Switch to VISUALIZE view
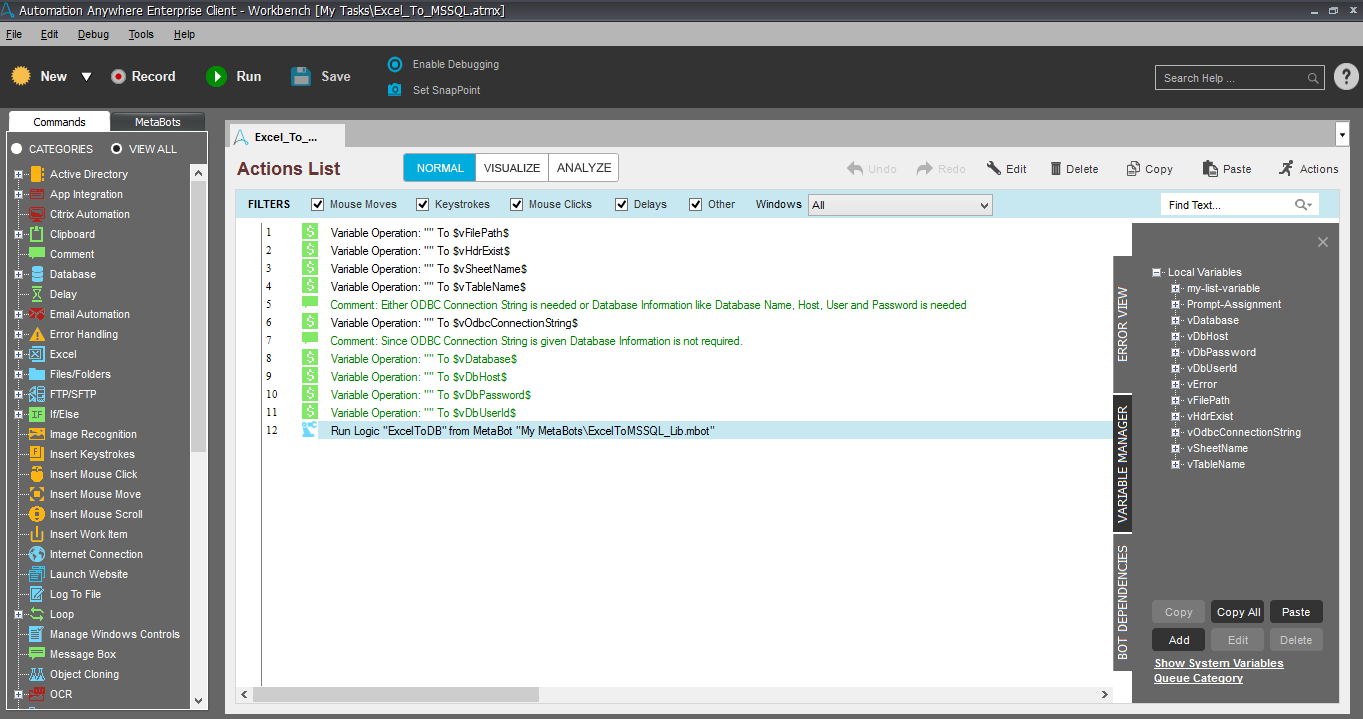 [512, 168]
